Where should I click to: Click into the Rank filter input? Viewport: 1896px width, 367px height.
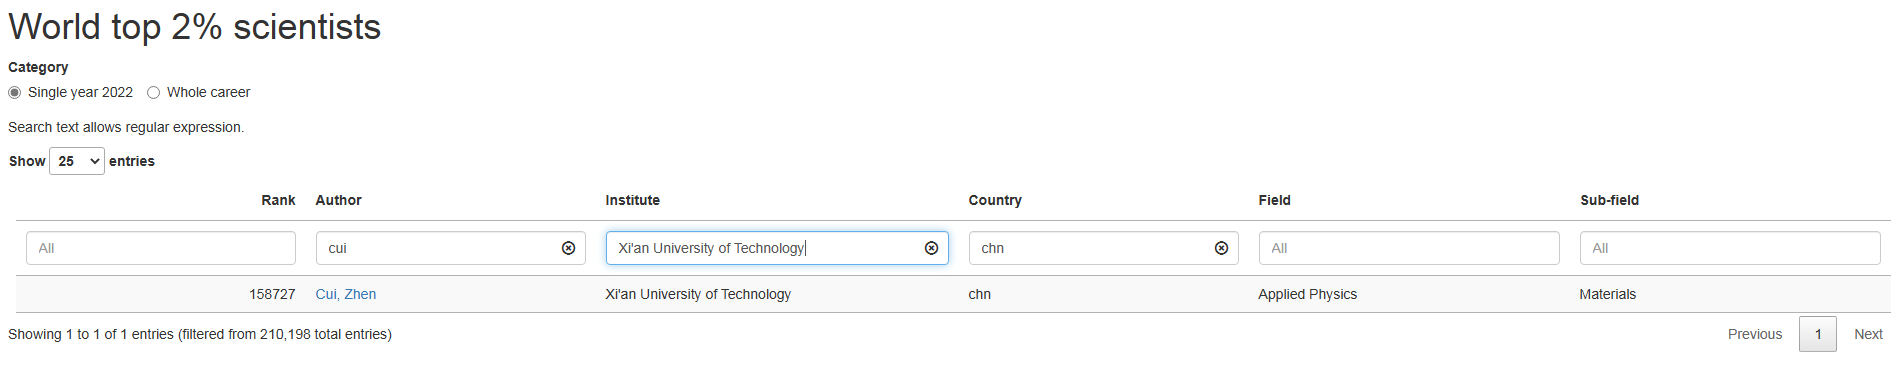click(x=161, y=248)
